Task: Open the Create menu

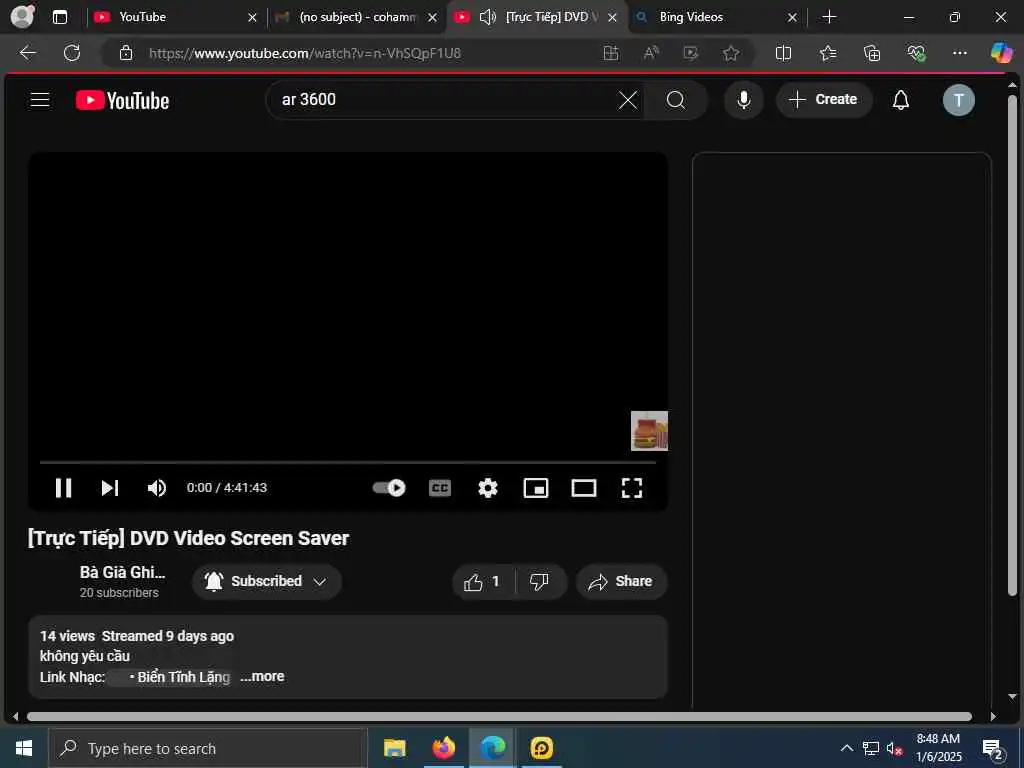Action: coord(824,100)
